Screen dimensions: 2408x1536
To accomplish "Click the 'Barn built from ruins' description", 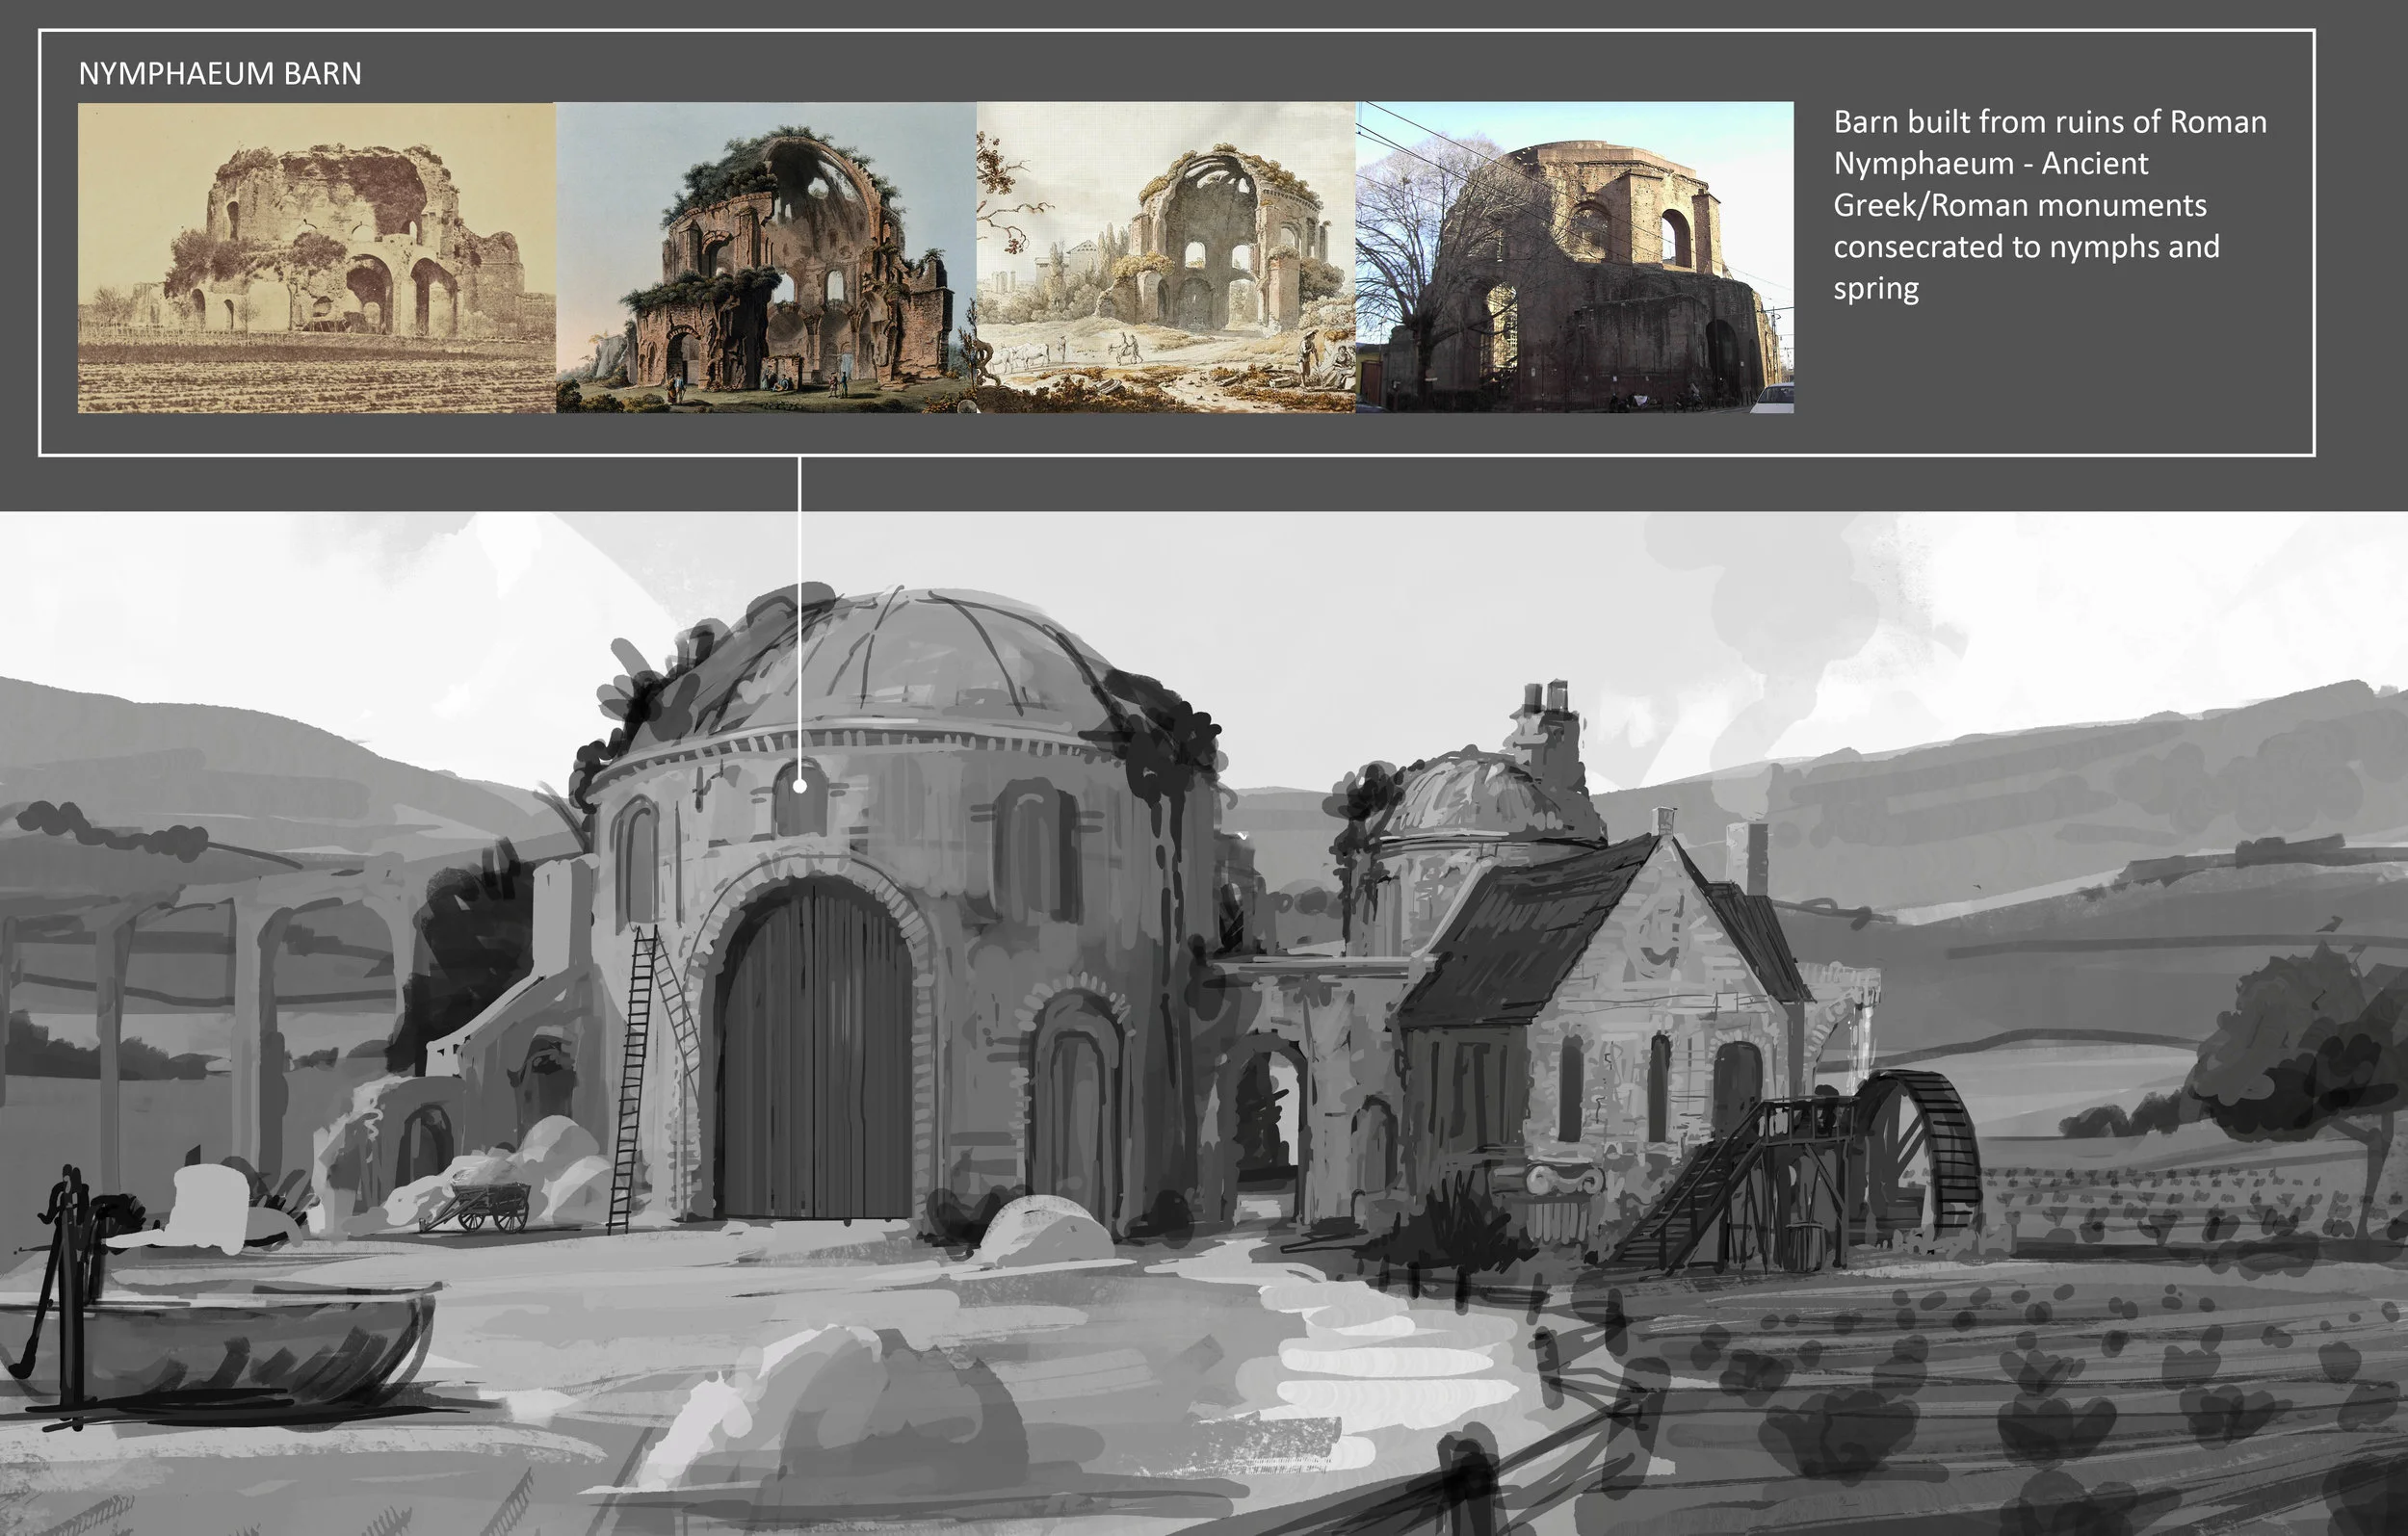I will click(x=2049, y=205).
